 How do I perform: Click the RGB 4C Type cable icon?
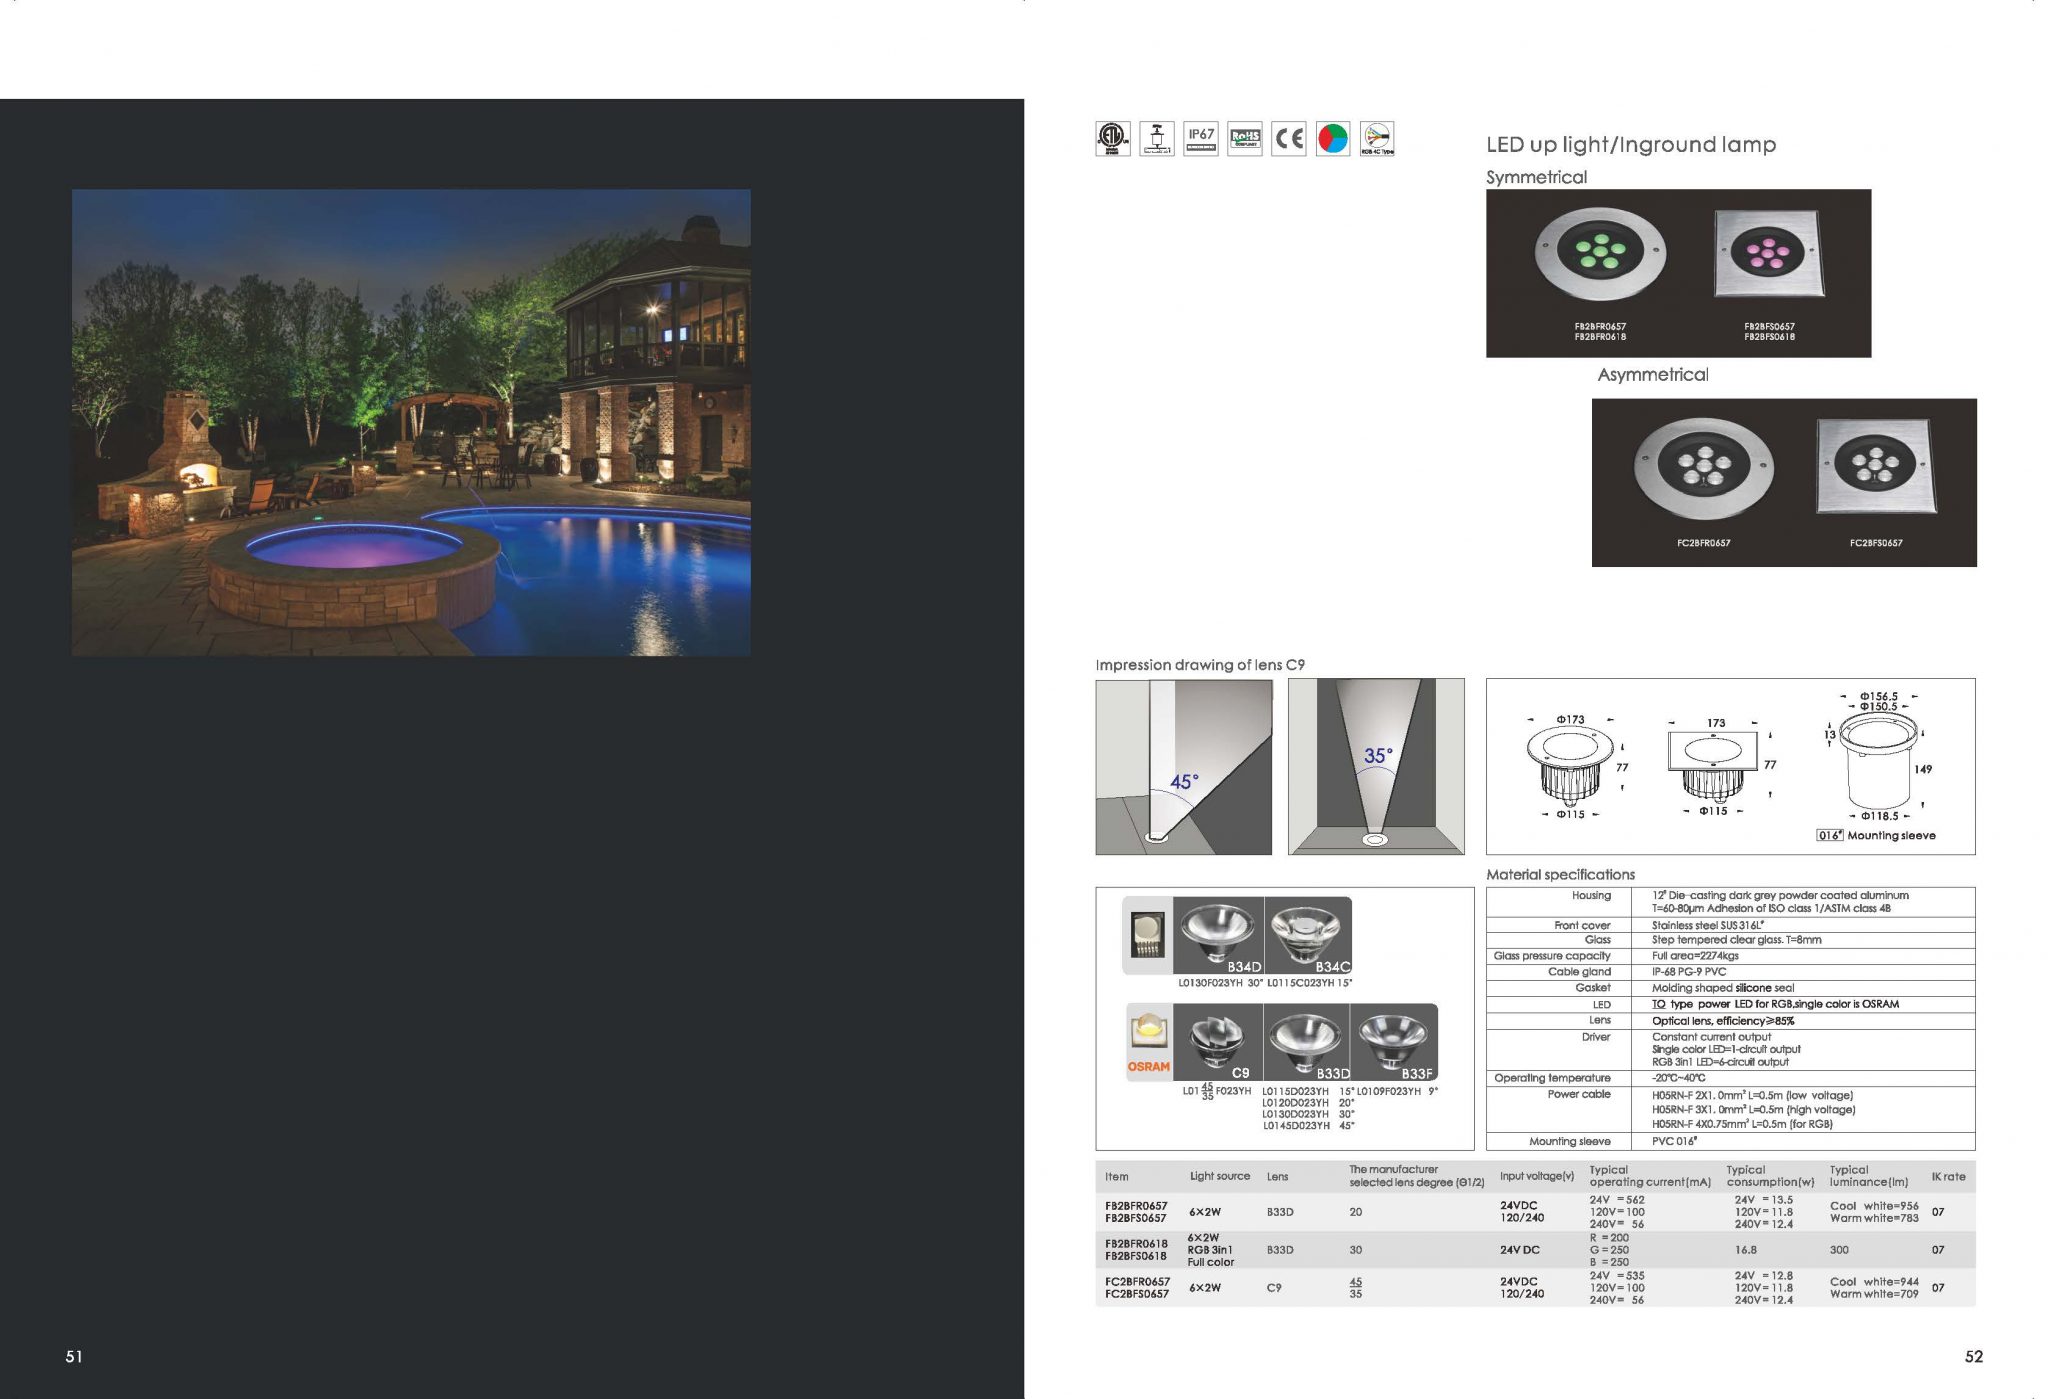1377,138
